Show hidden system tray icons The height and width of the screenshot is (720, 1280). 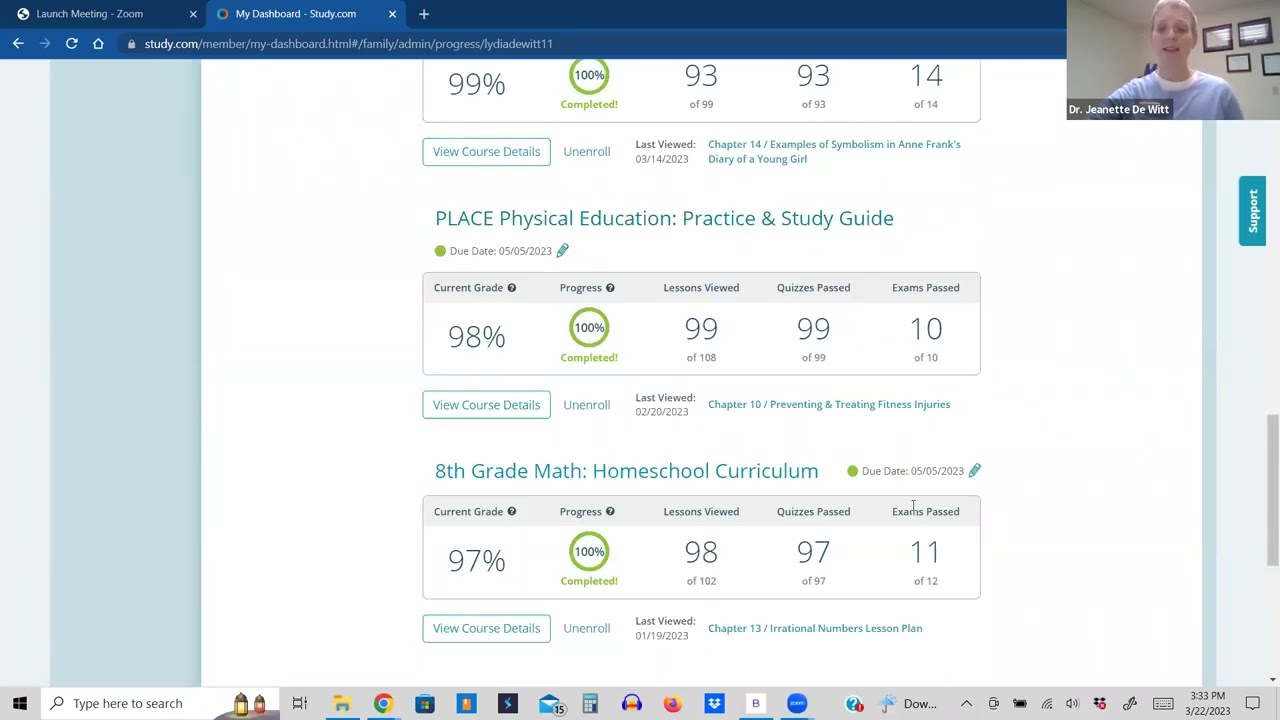(966, 703)
